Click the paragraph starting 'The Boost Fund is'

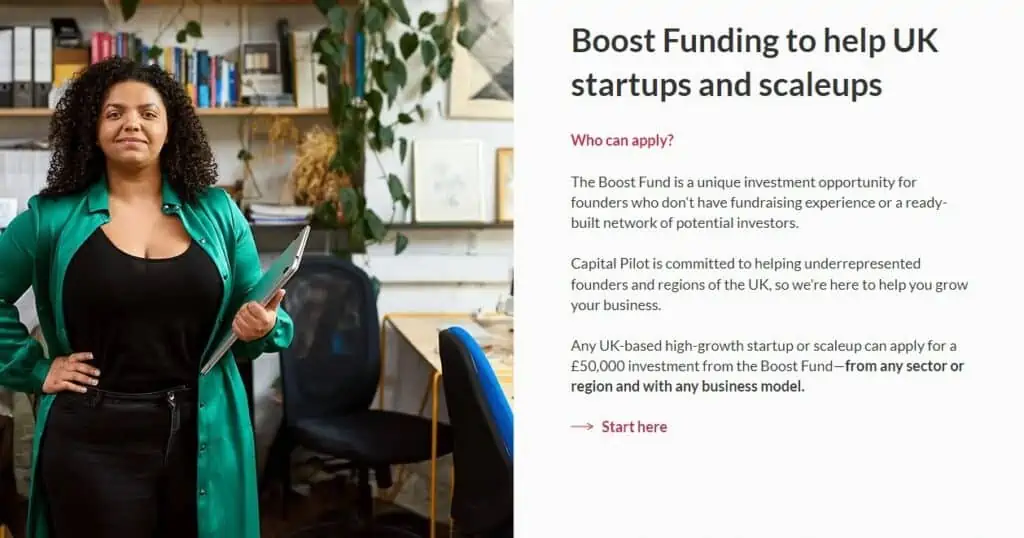pyautogui.click(x=759, y=202)
